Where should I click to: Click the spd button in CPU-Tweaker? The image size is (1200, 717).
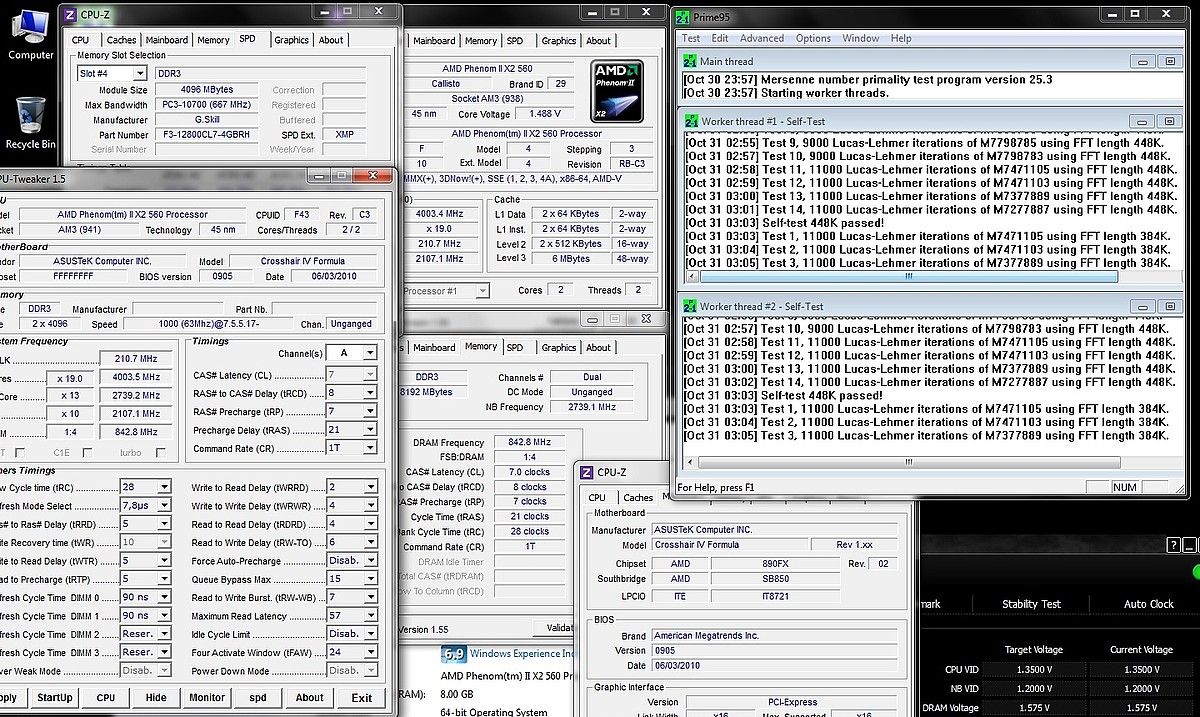[x=258, y=697]
